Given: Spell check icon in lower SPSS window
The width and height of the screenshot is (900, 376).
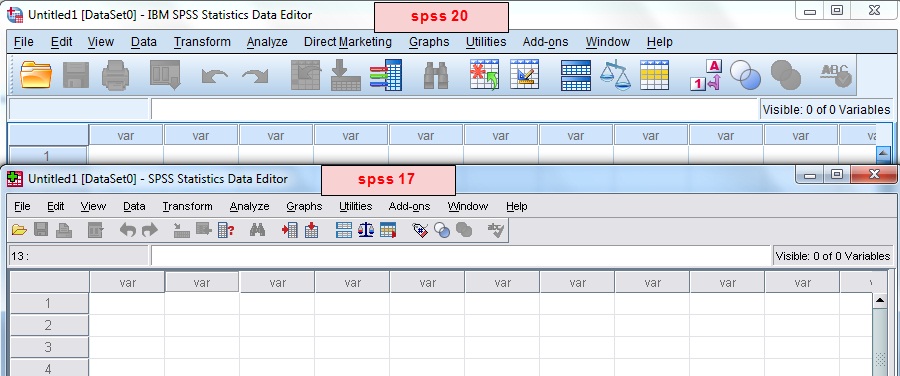Looking at the screenshot, I should (495, 231).
